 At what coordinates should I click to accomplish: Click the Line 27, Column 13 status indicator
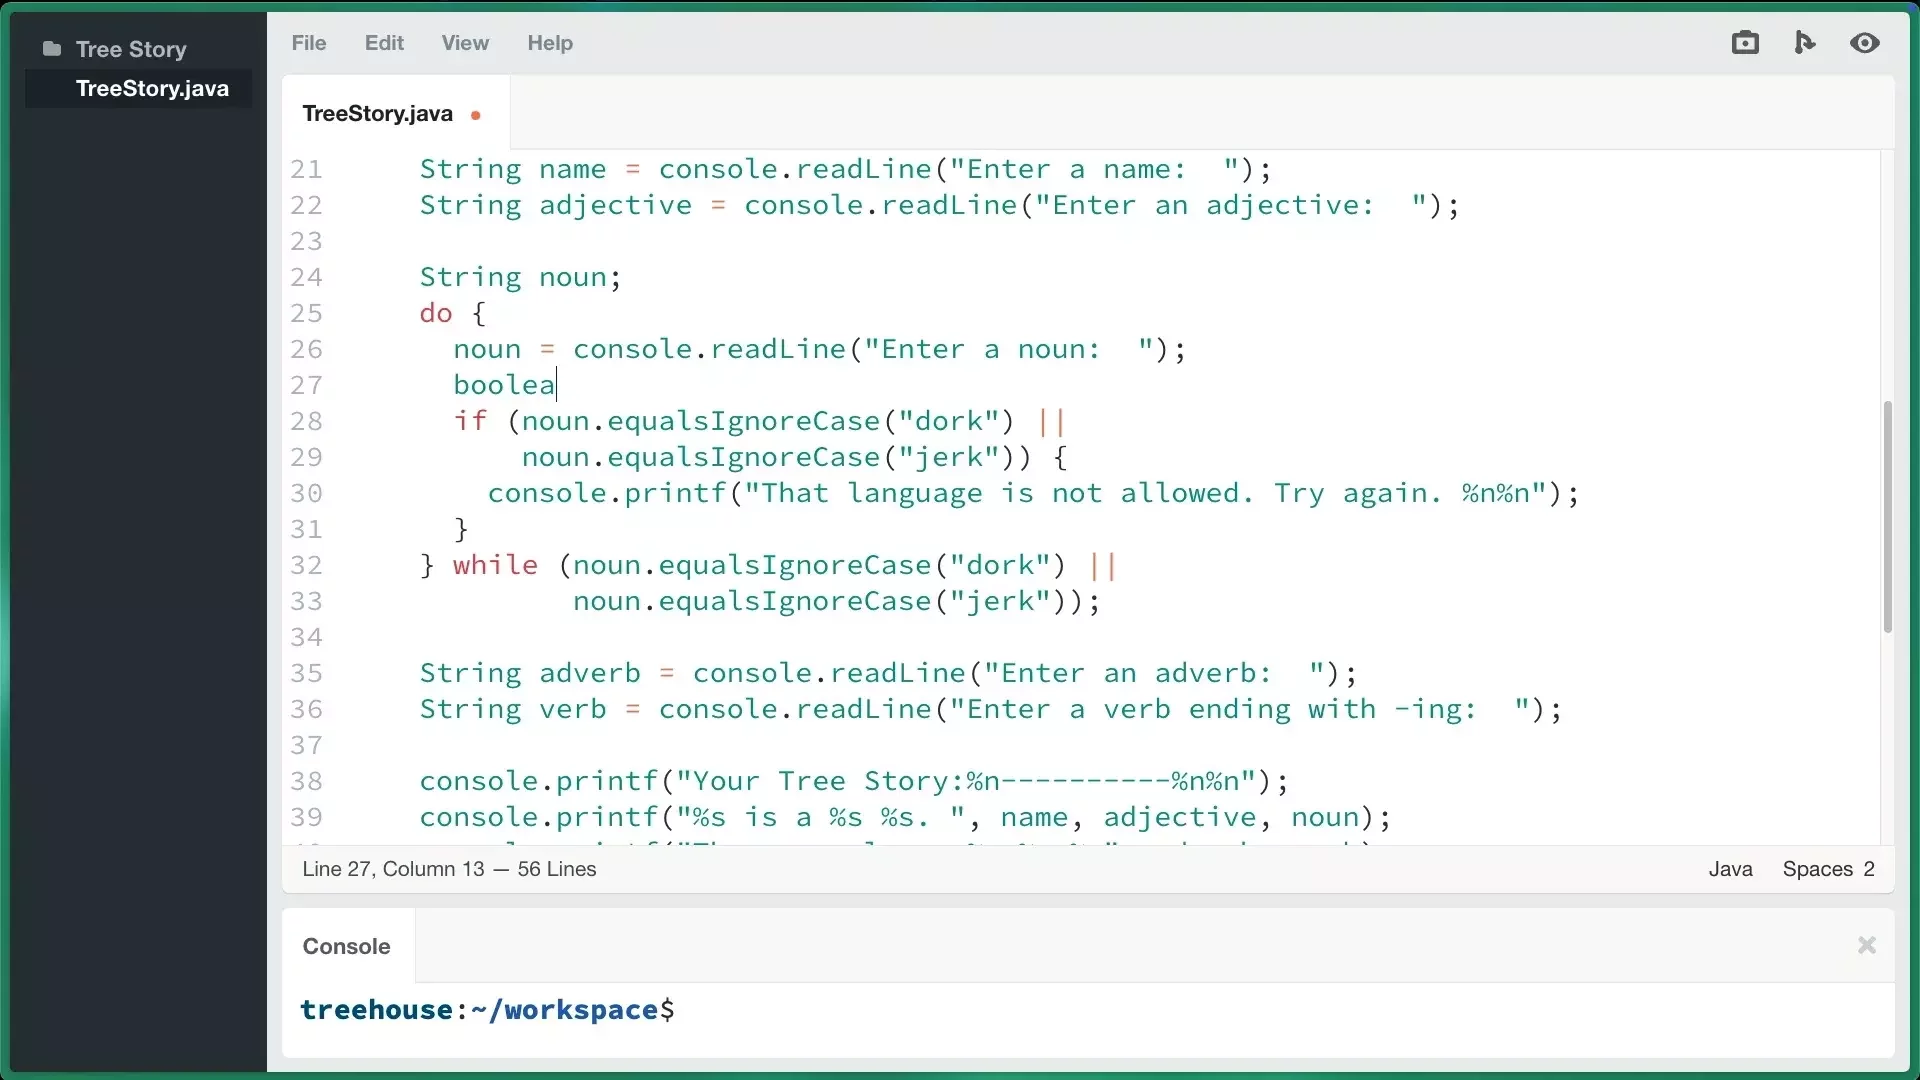[393, 869]
